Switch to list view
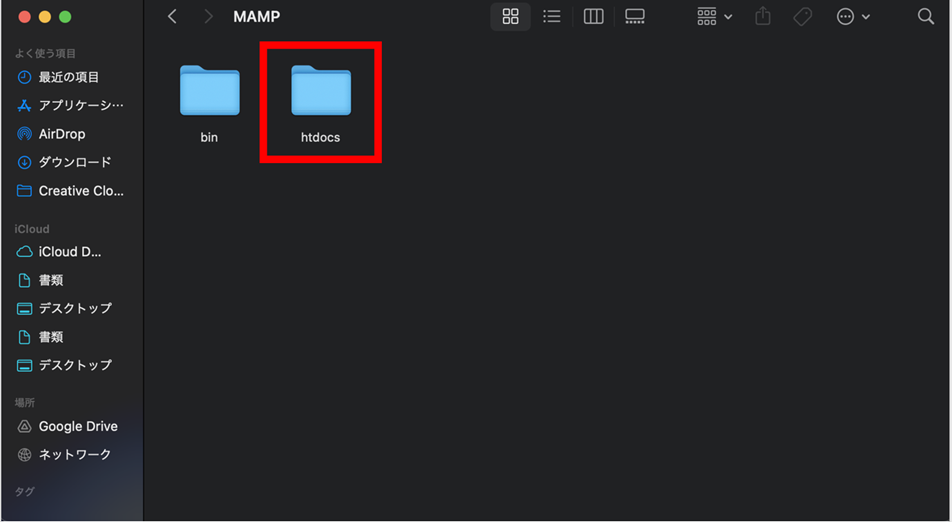Viewport: 952px width, 522px height. click(551, 16)
